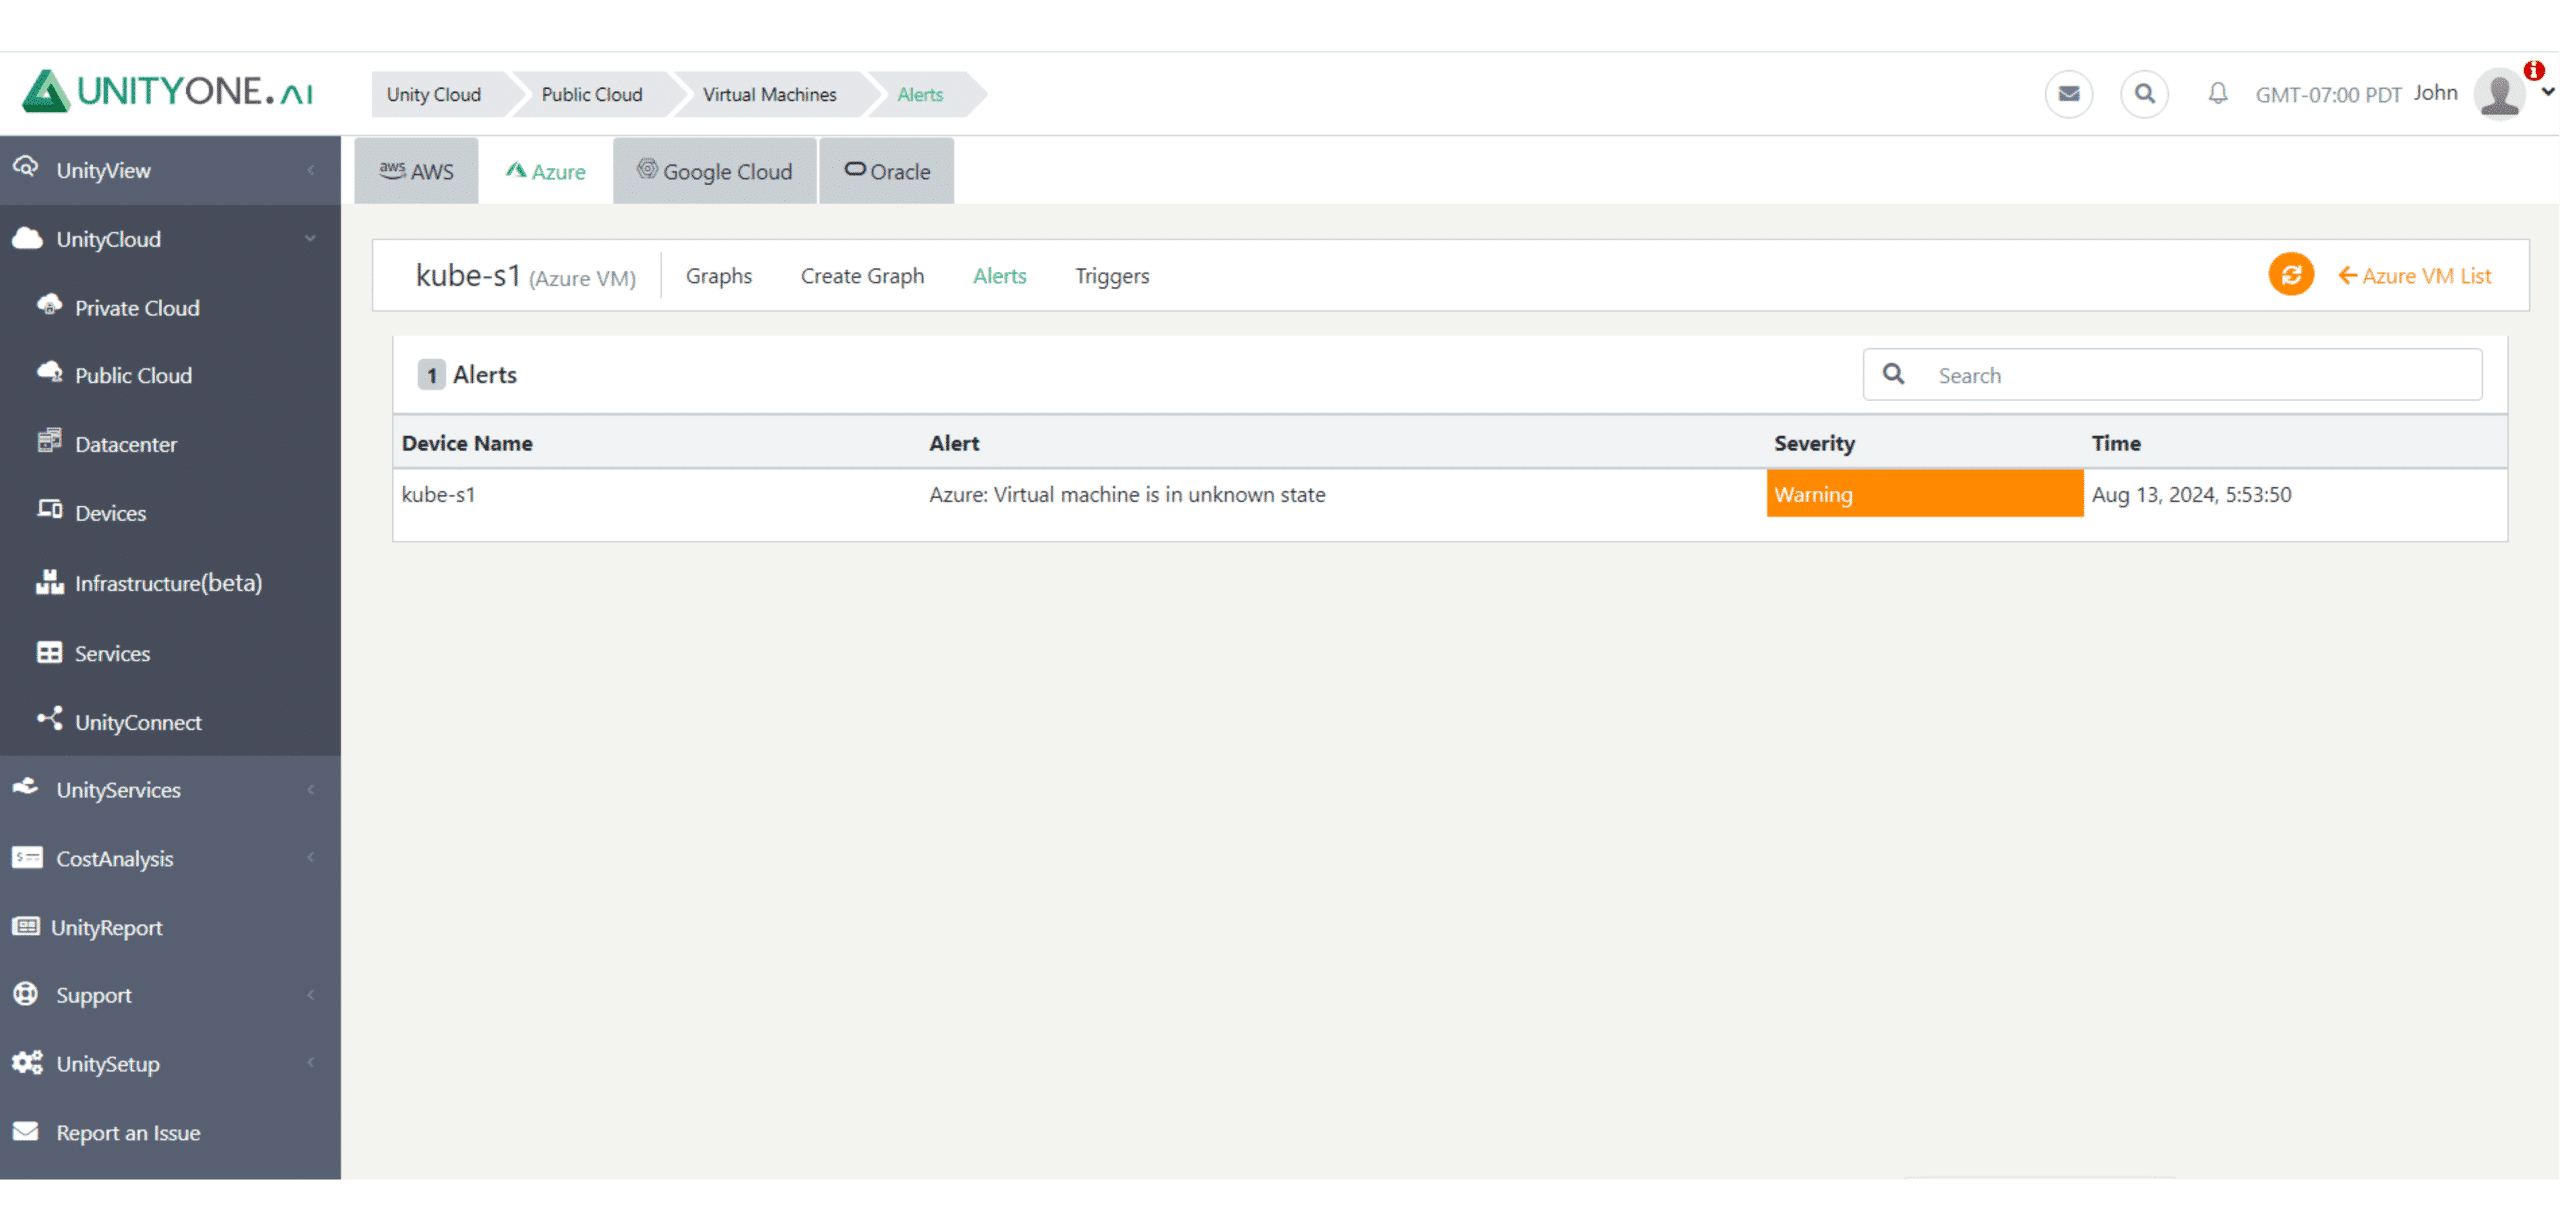Click the red info badge on avatar
Image resolution: width=2560 pixels, height=1231 pixels.
coord(2533,71)
